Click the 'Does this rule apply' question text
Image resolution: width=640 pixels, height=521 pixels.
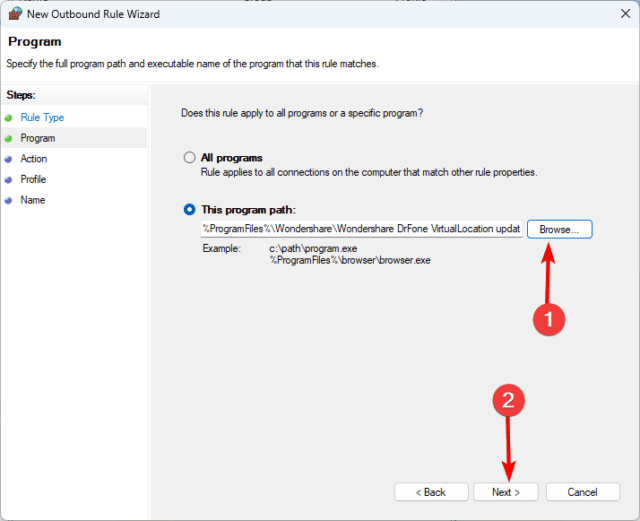pyautogui.click(x=302, y=113)
